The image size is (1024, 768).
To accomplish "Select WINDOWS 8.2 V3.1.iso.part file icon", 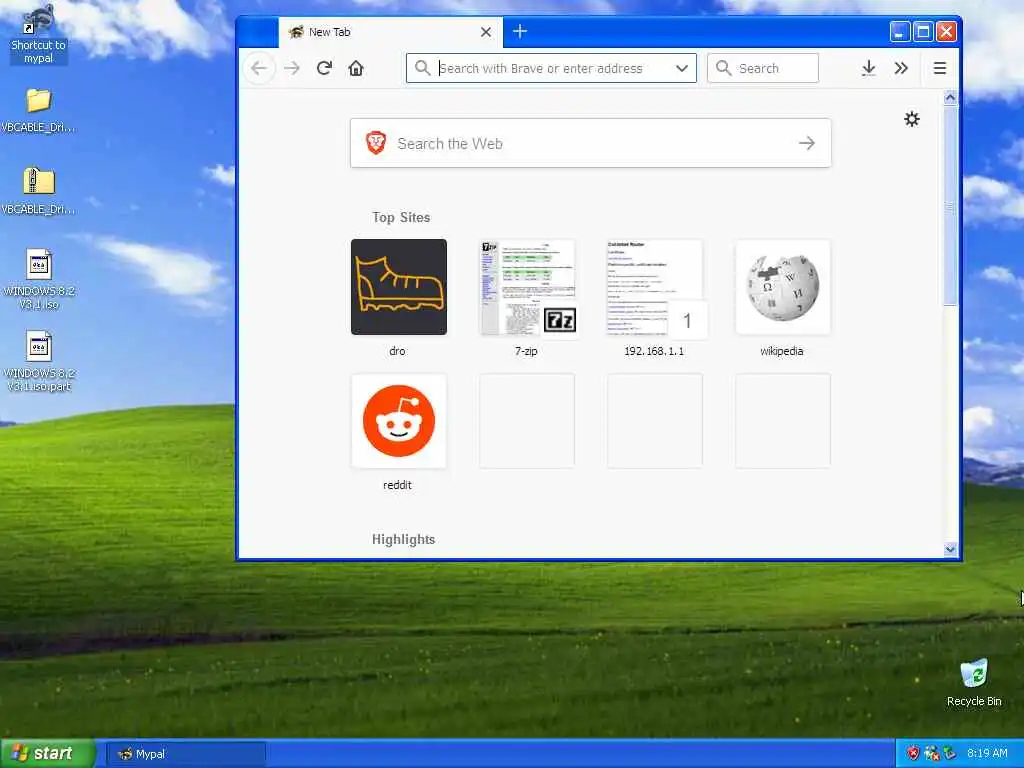I will [39, 362].
